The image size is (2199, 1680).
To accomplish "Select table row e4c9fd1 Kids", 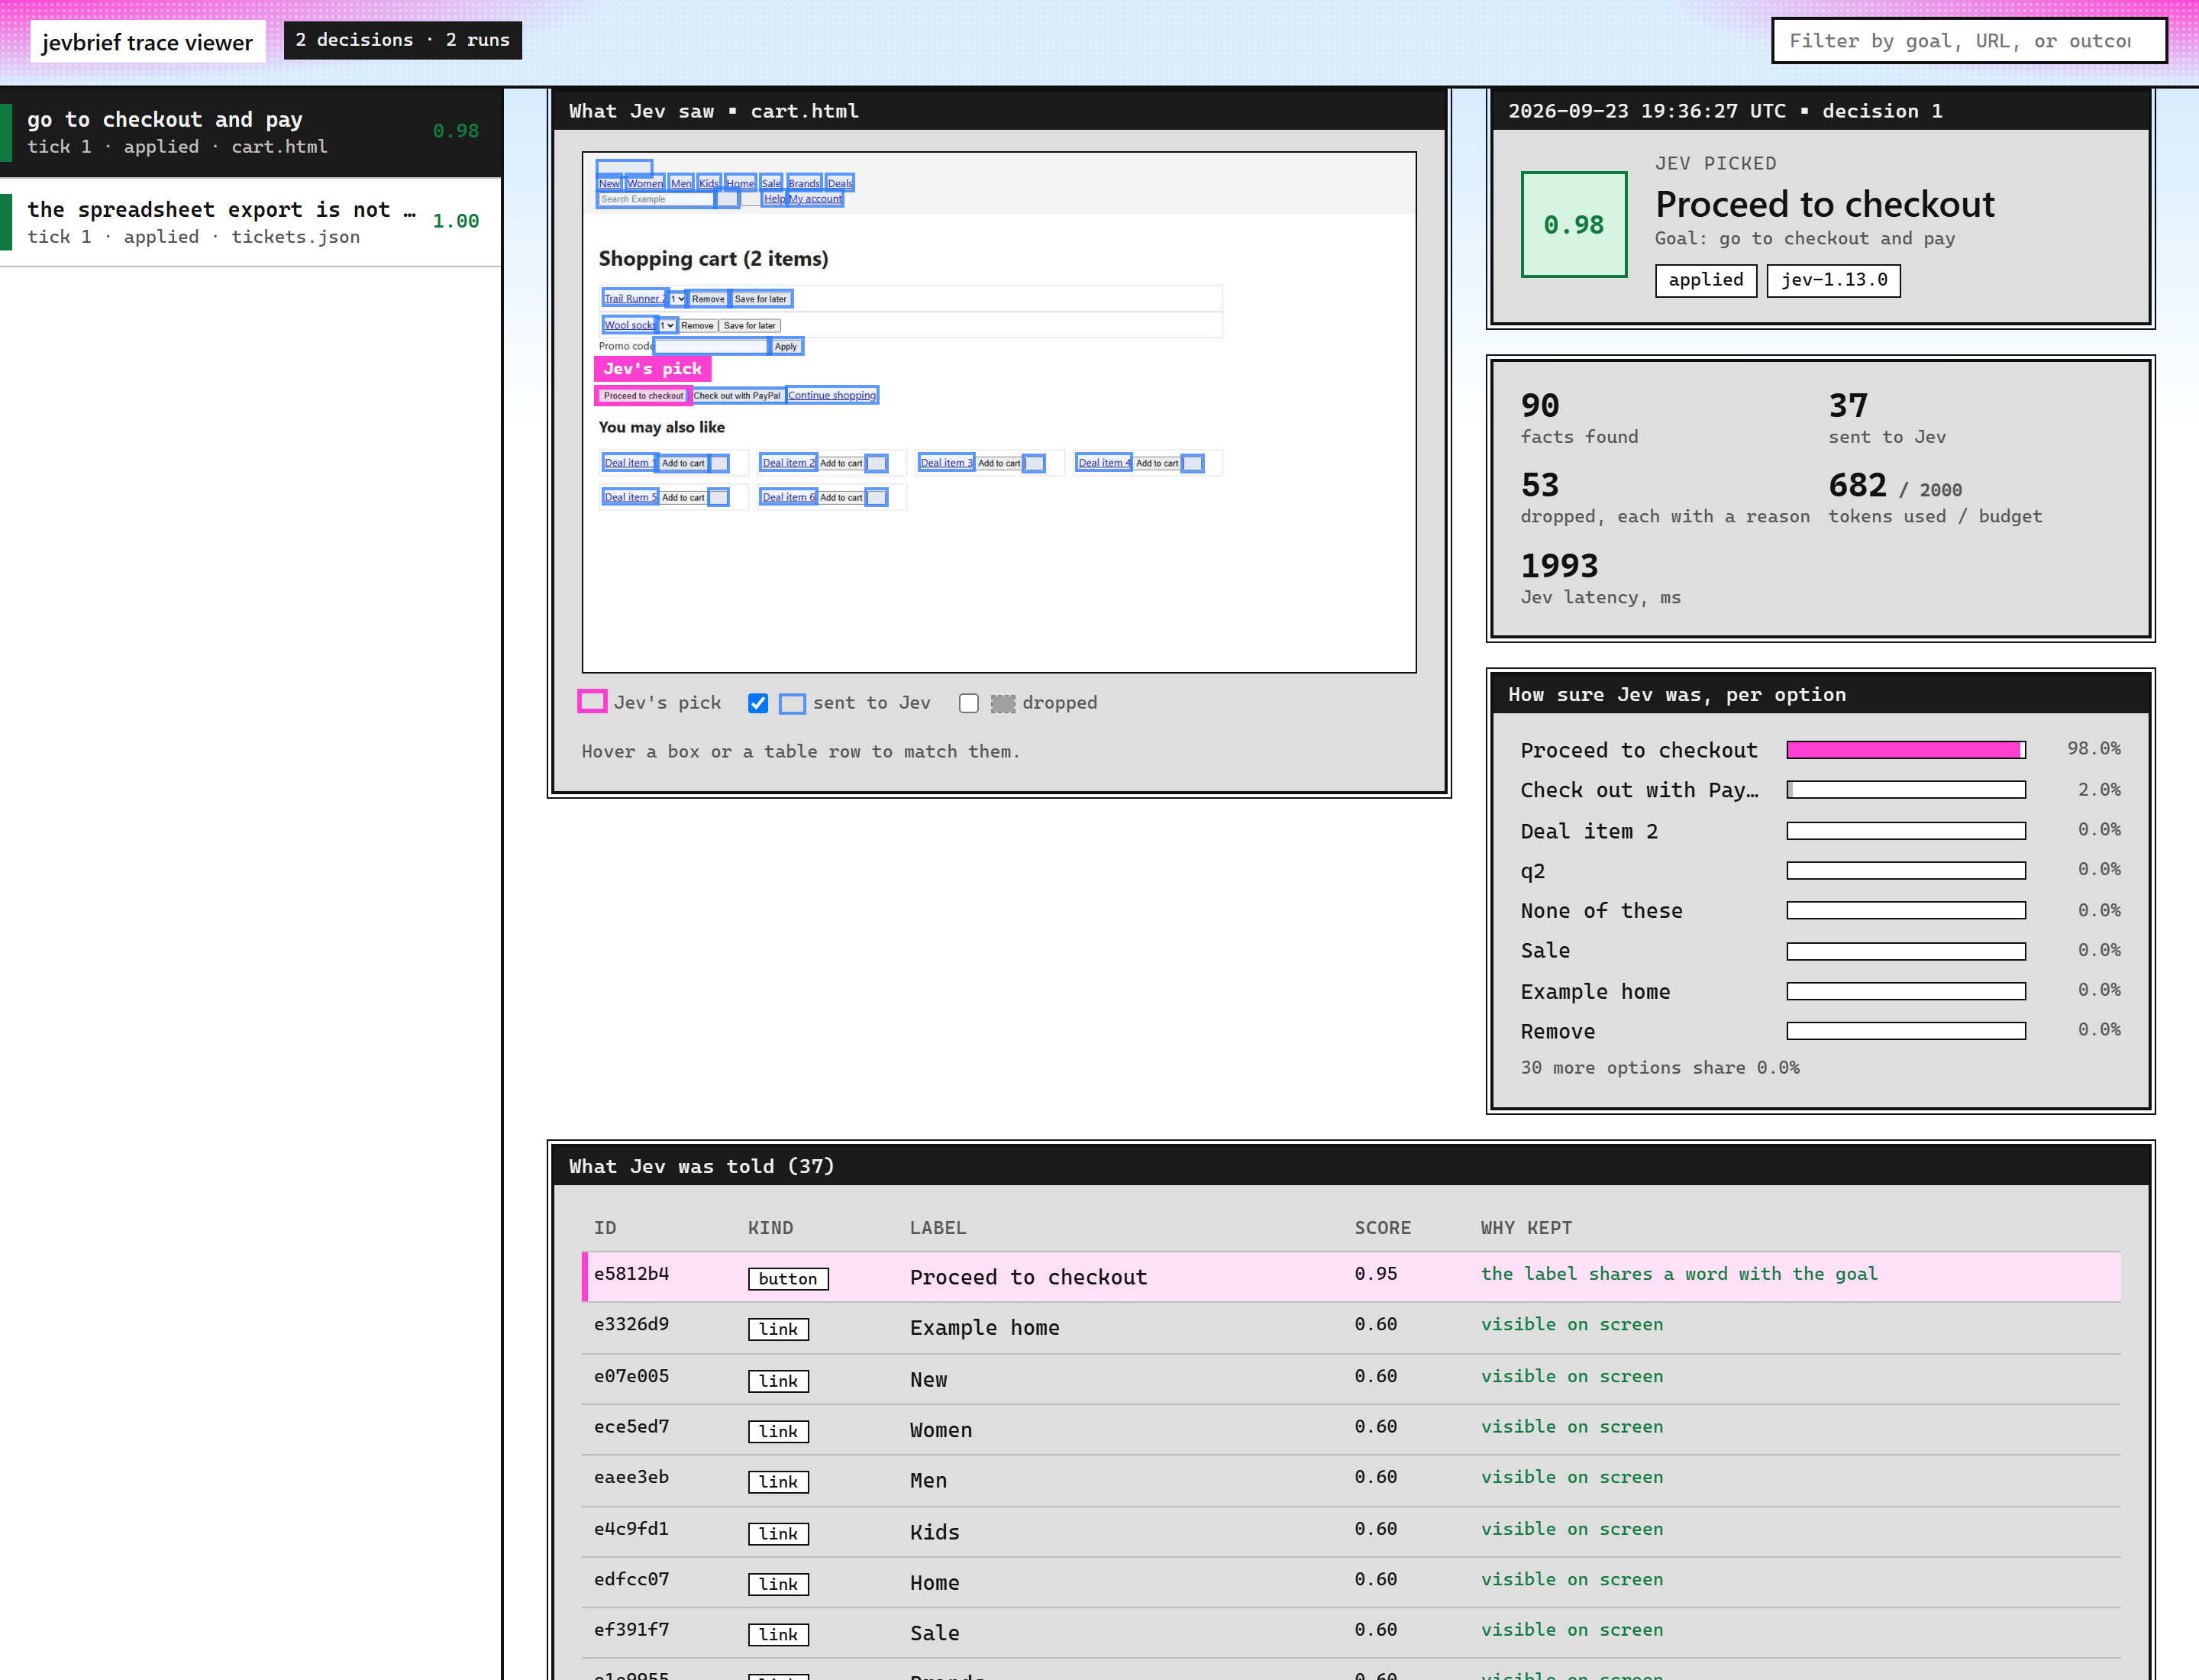I will (x=1352, y=1532).
